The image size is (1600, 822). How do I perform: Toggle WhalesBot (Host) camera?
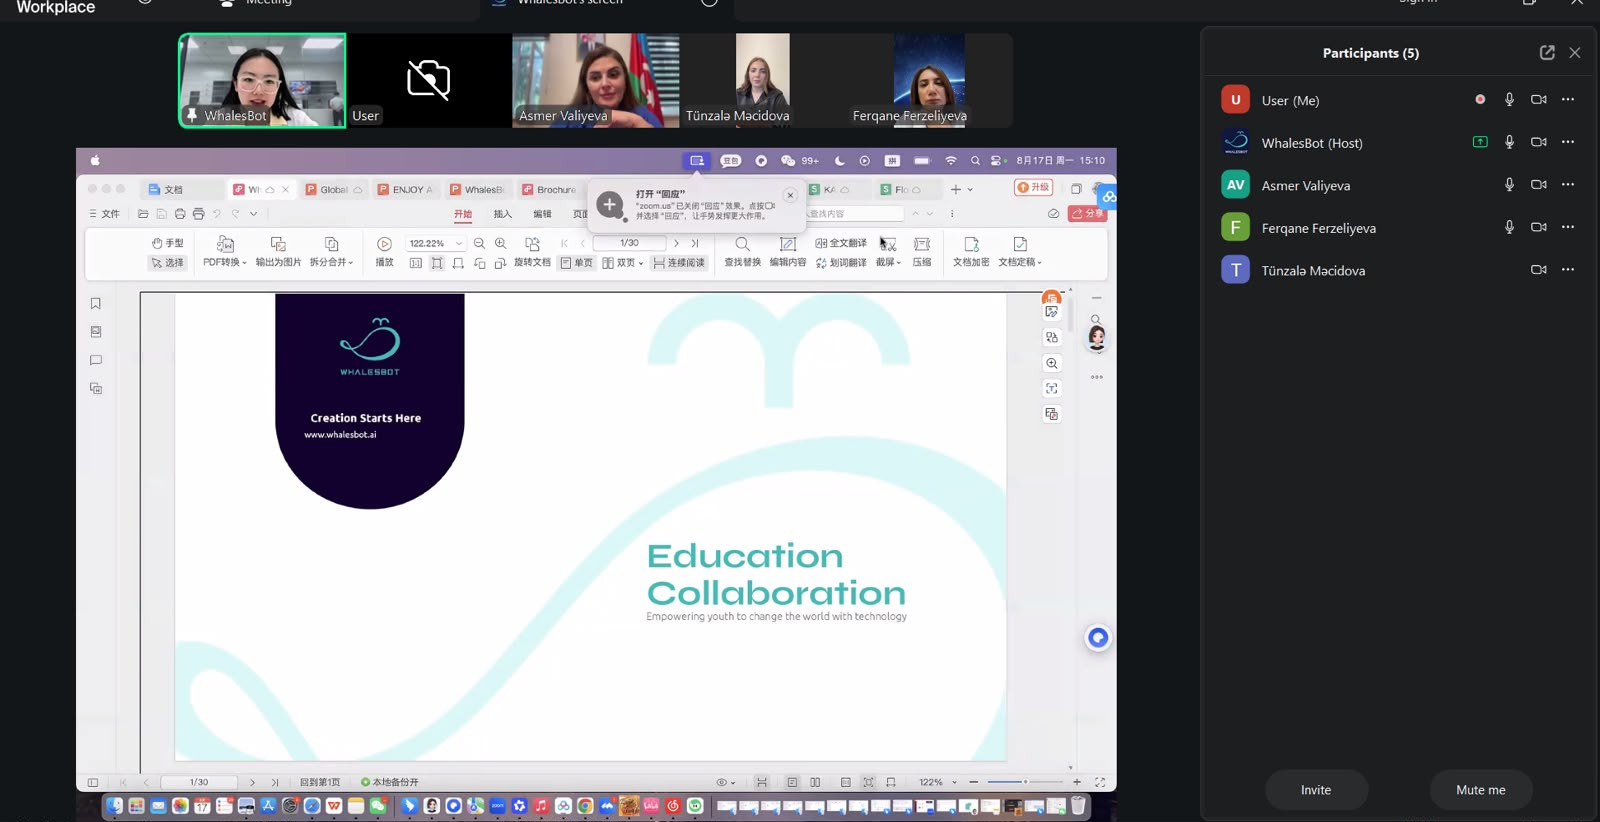click(1539, 143)
